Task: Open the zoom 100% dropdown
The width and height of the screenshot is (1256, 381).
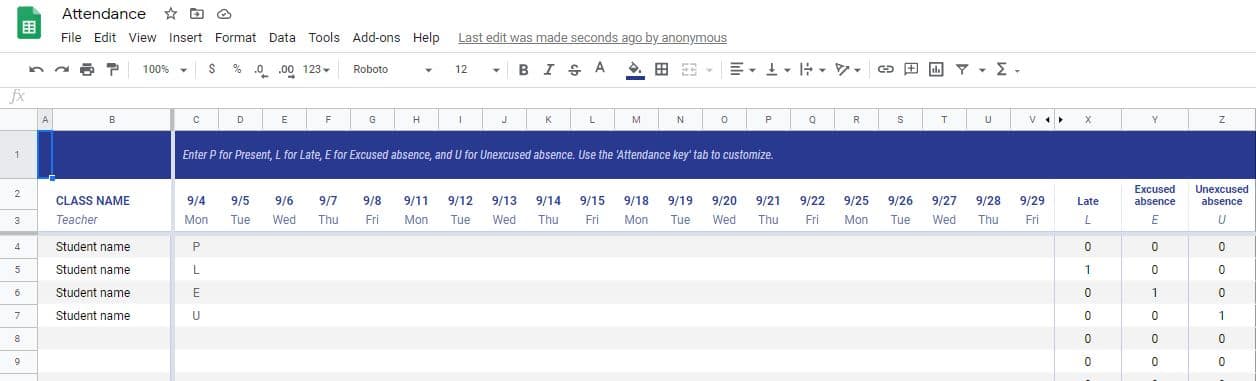Action: click(x=164, y=69)
